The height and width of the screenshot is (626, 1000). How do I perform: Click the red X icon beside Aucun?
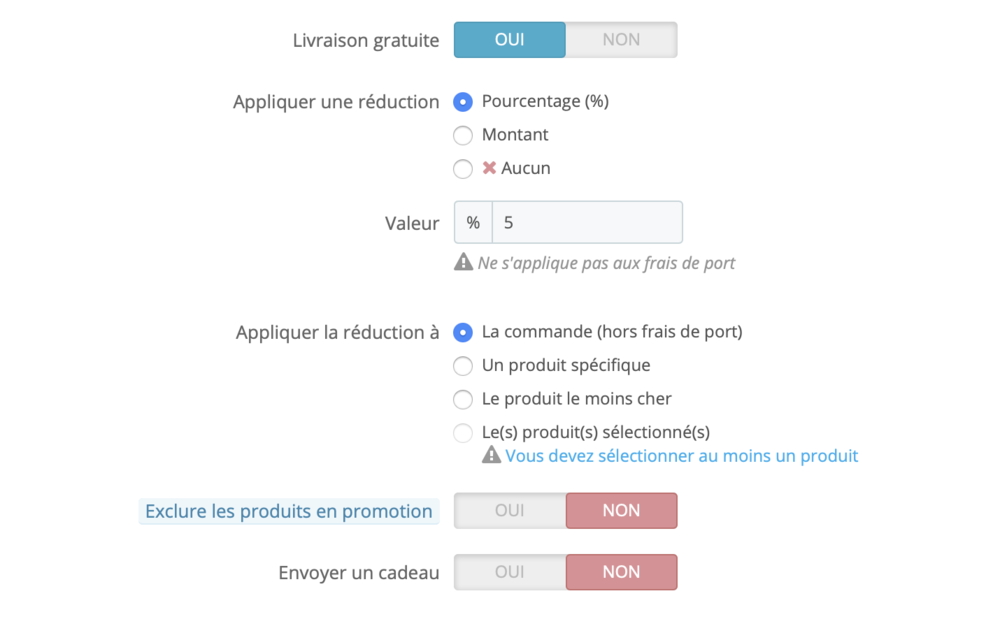pyautogui.click(x=489, y=168)
